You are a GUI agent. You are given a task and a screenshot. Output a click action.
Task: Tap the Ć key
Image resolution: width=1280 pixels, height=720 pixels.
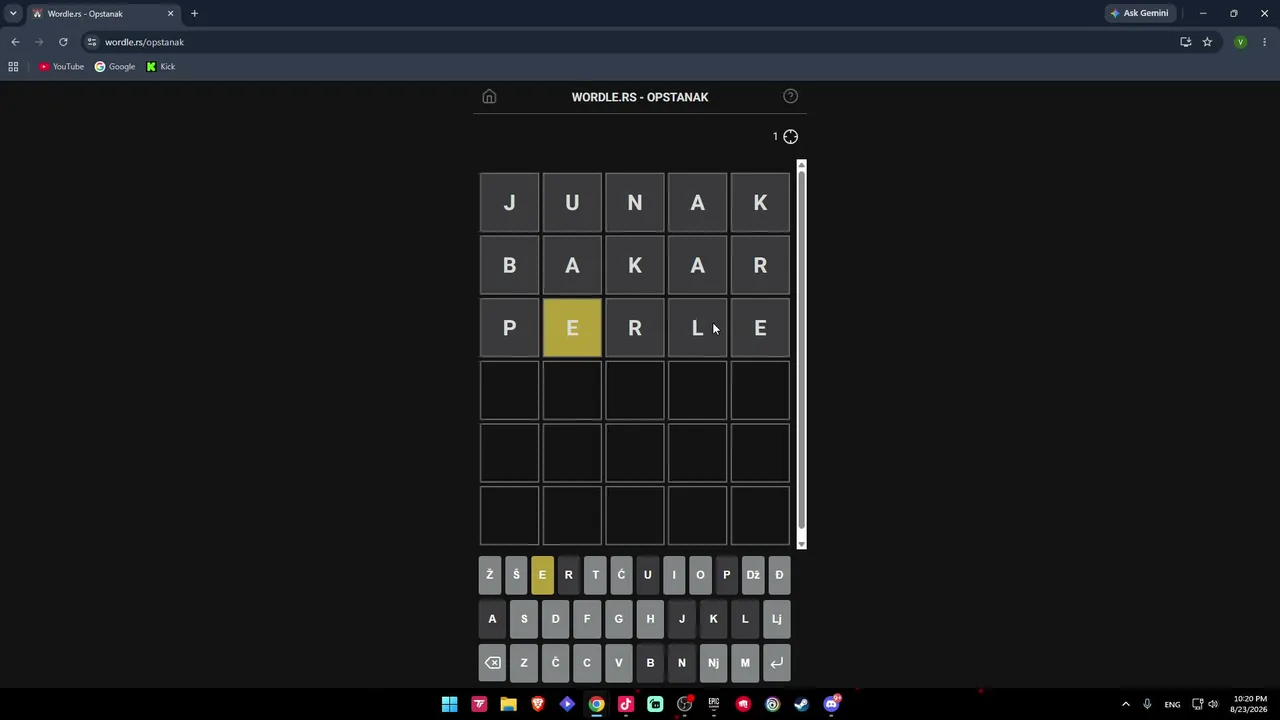click(621, 575)
